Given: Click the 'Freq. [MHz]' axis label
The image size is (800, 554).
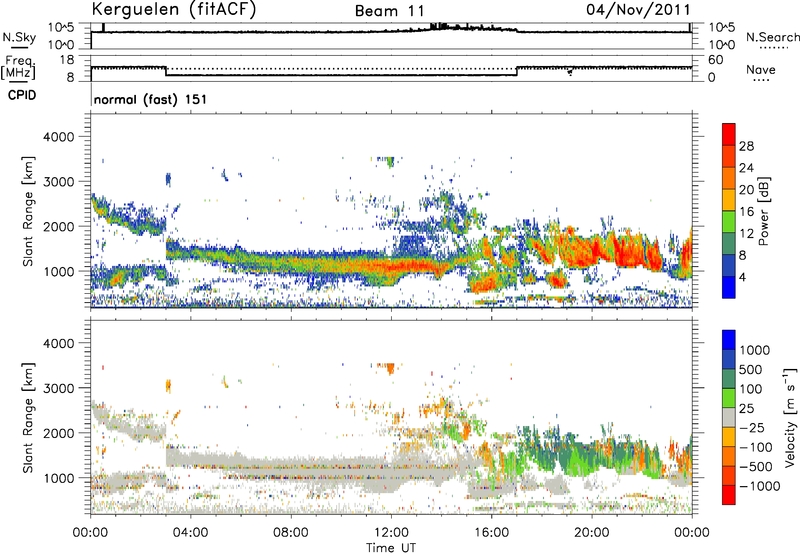Looking at the screenshot, I should (18, 68).
